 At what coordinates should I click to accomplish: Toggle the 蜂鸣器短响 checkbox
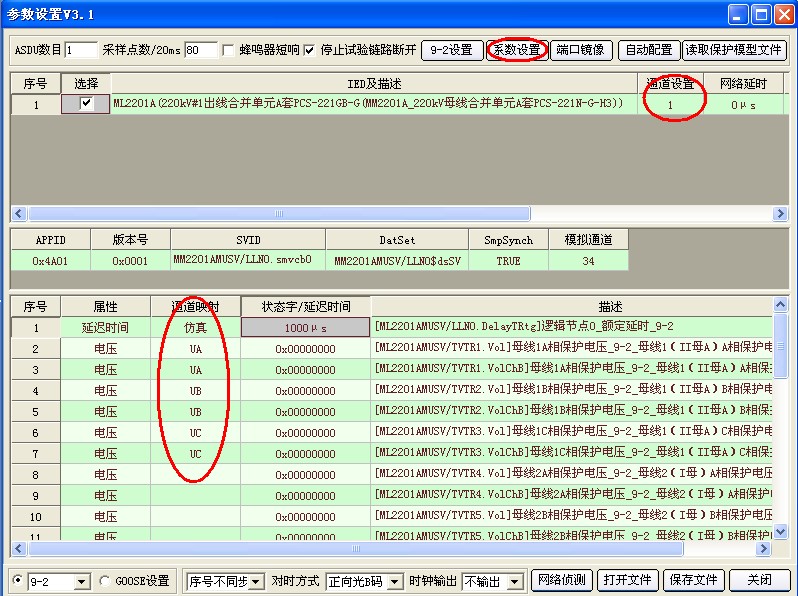coord(229,50)
